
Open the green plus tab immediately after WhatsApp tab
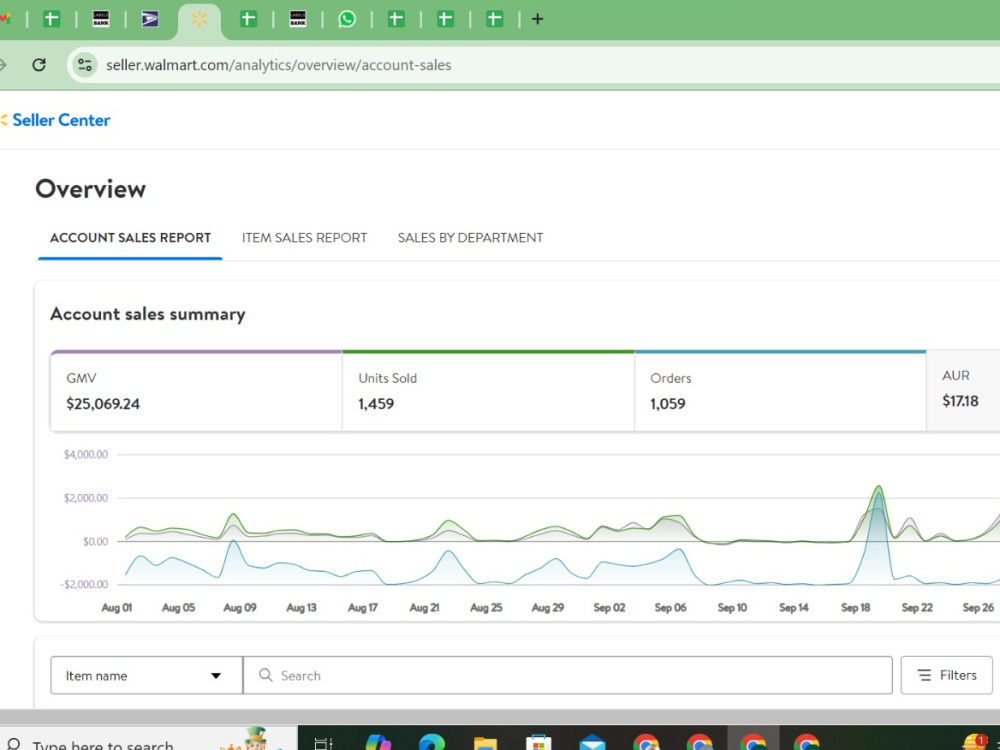point(396,19)
